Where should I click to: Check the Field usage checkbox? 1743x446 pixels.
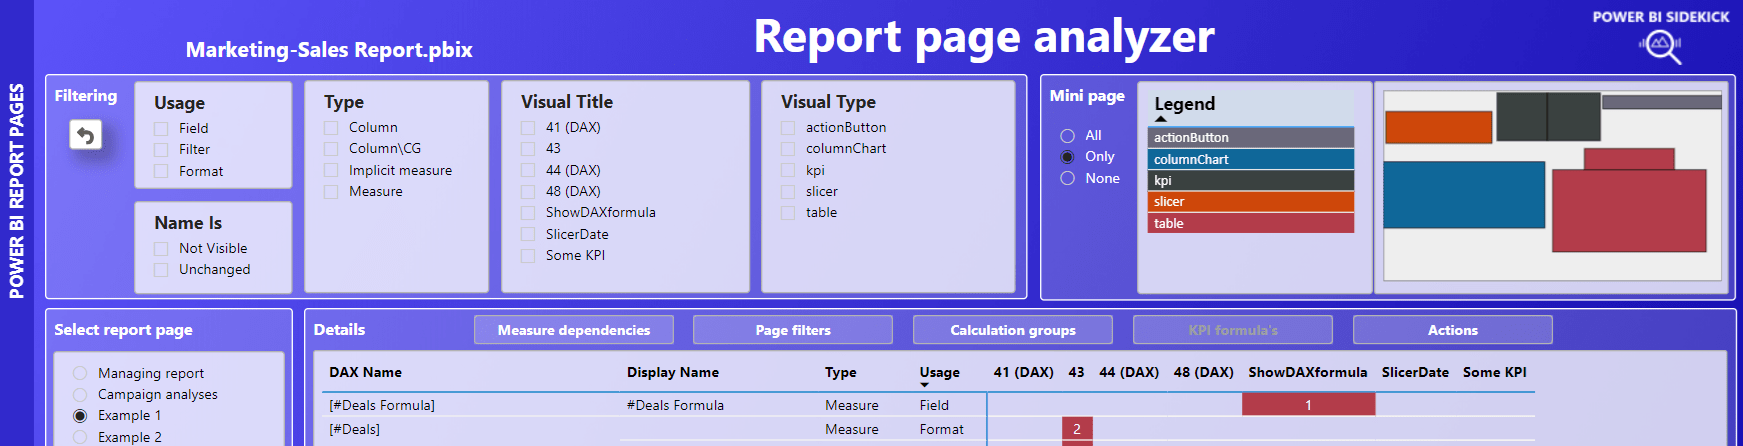point(161,129)
